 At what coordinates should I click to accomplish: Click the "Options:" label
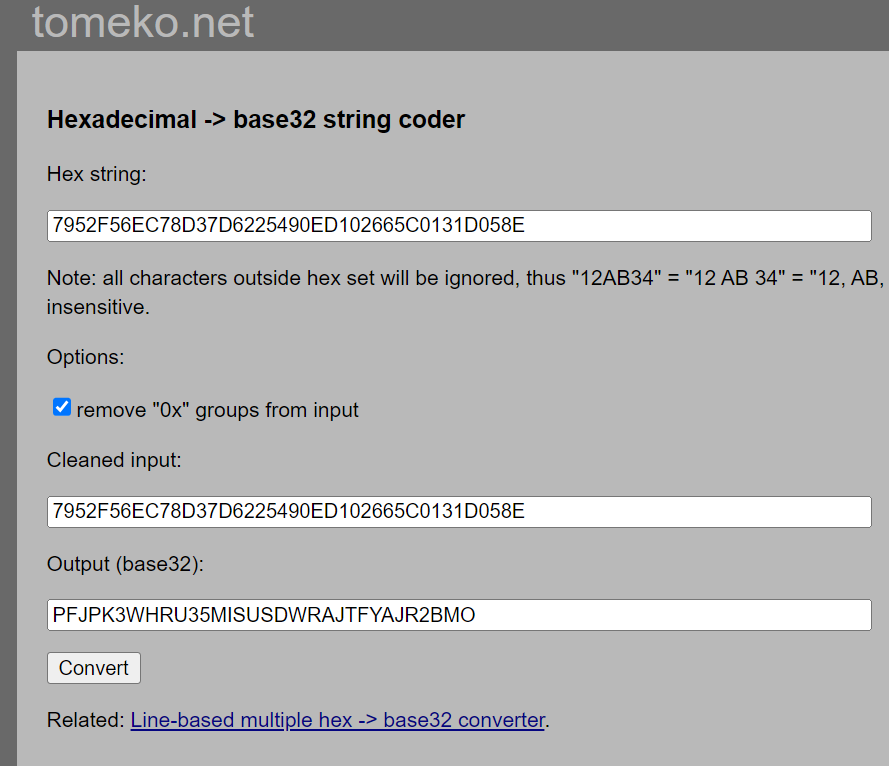[x=85, y=357]
